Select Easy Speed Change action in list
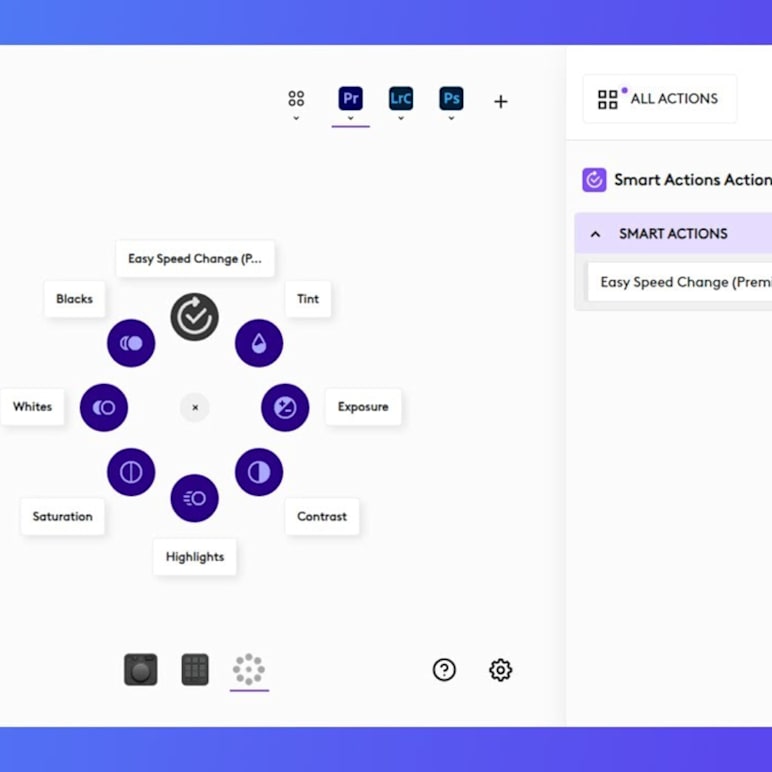 685,282
